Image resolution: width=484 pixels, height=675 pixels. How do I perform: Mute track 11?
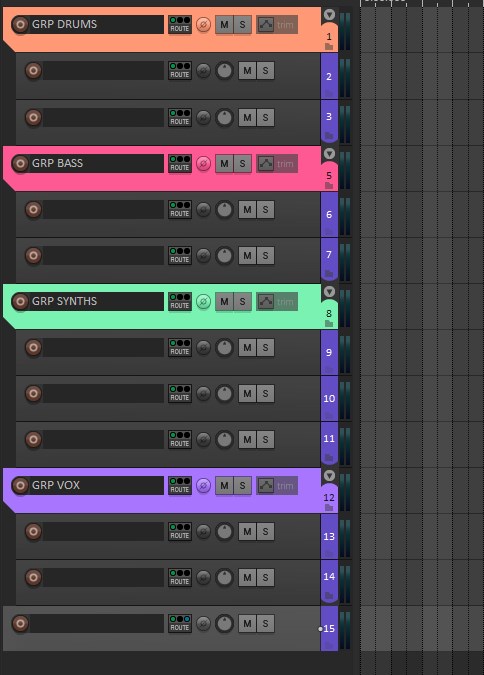pyautogui.click(x=248, y=440)
